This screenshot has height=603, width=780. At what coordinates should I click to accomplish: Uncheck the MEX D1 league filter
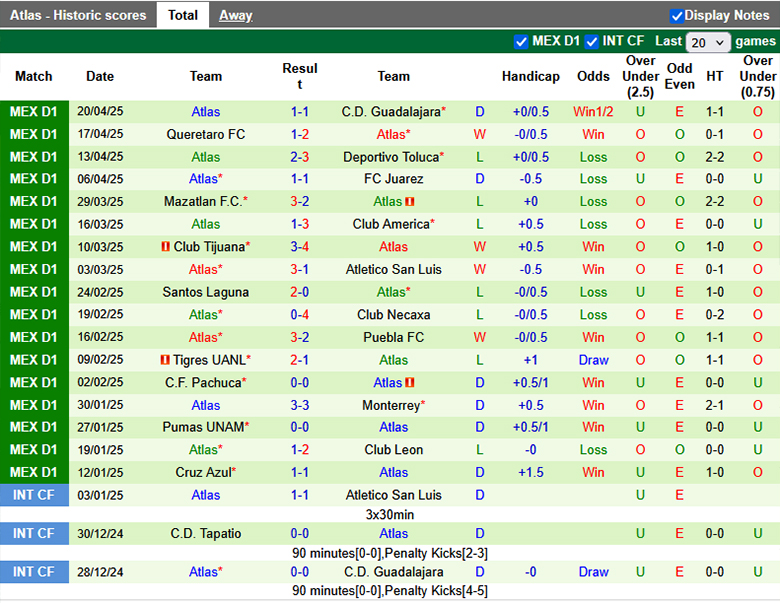(x=521, y=42)
